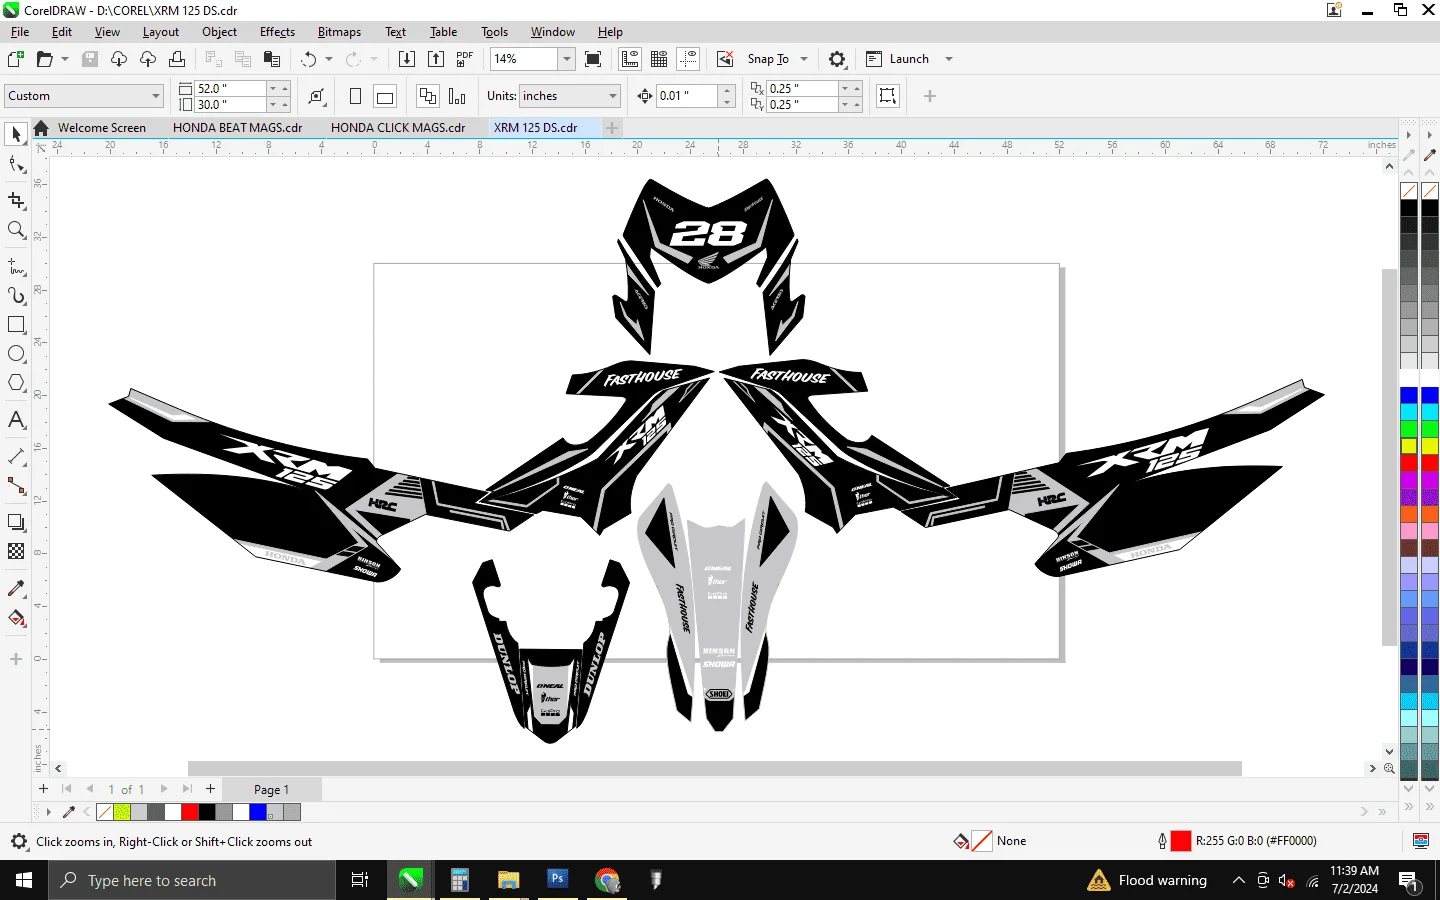Pick the red swatch in document palette

[x=190, y=812]
